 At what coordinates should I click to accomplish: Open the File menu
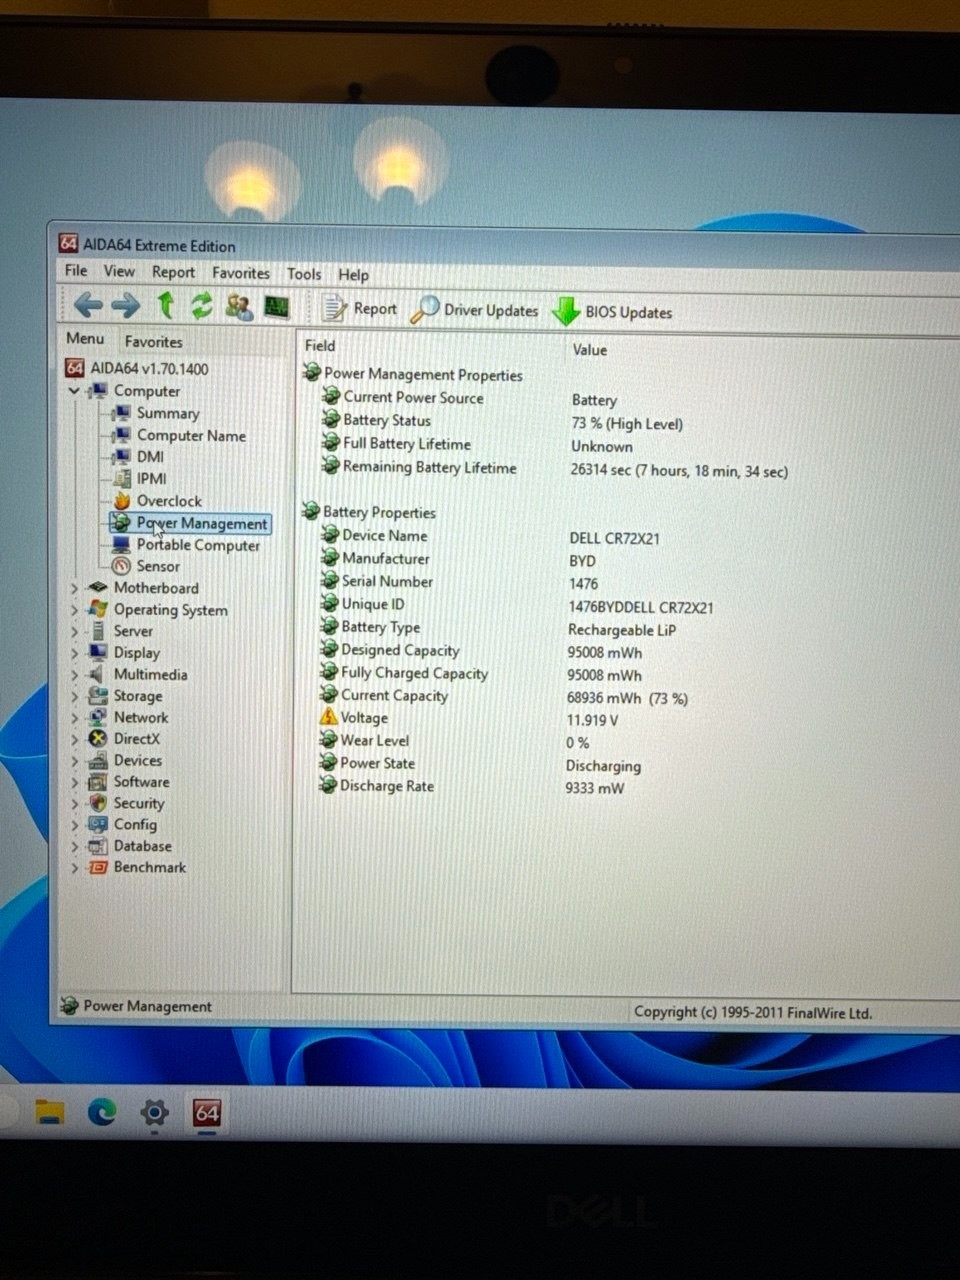click(76, 270)
